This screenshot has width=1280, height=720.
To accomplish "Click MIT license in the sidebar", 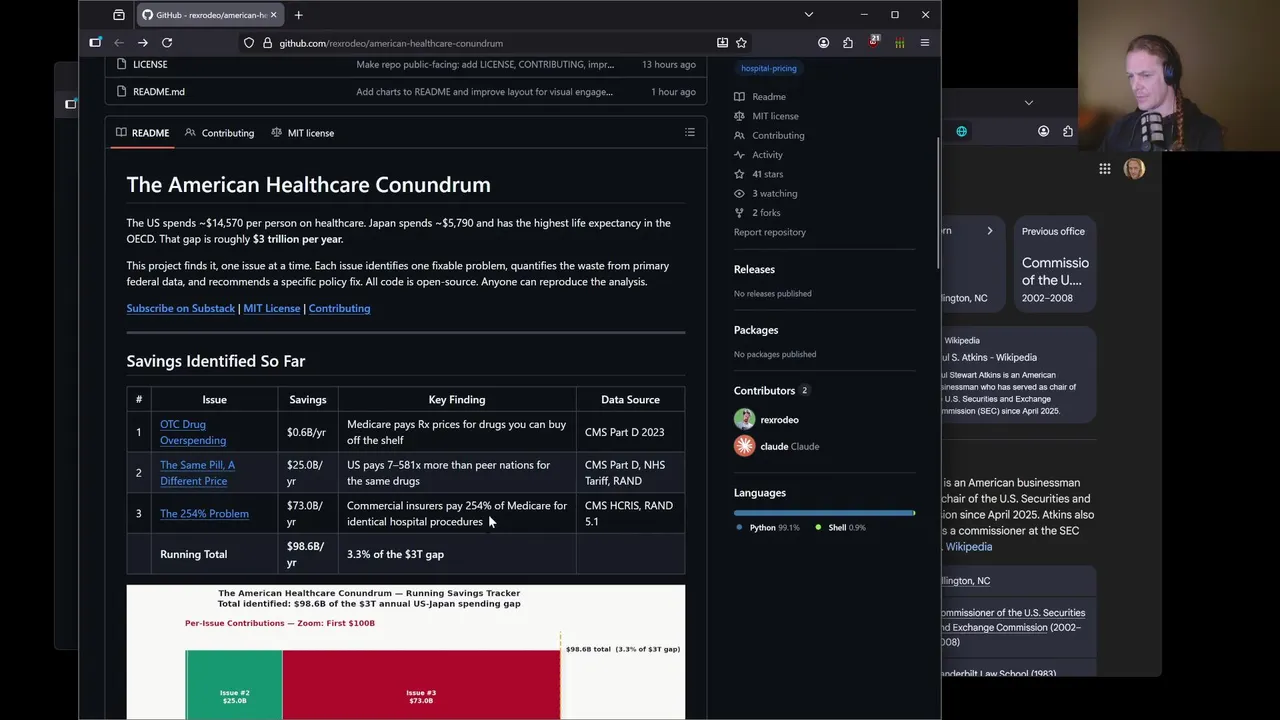I will [766, 116].
